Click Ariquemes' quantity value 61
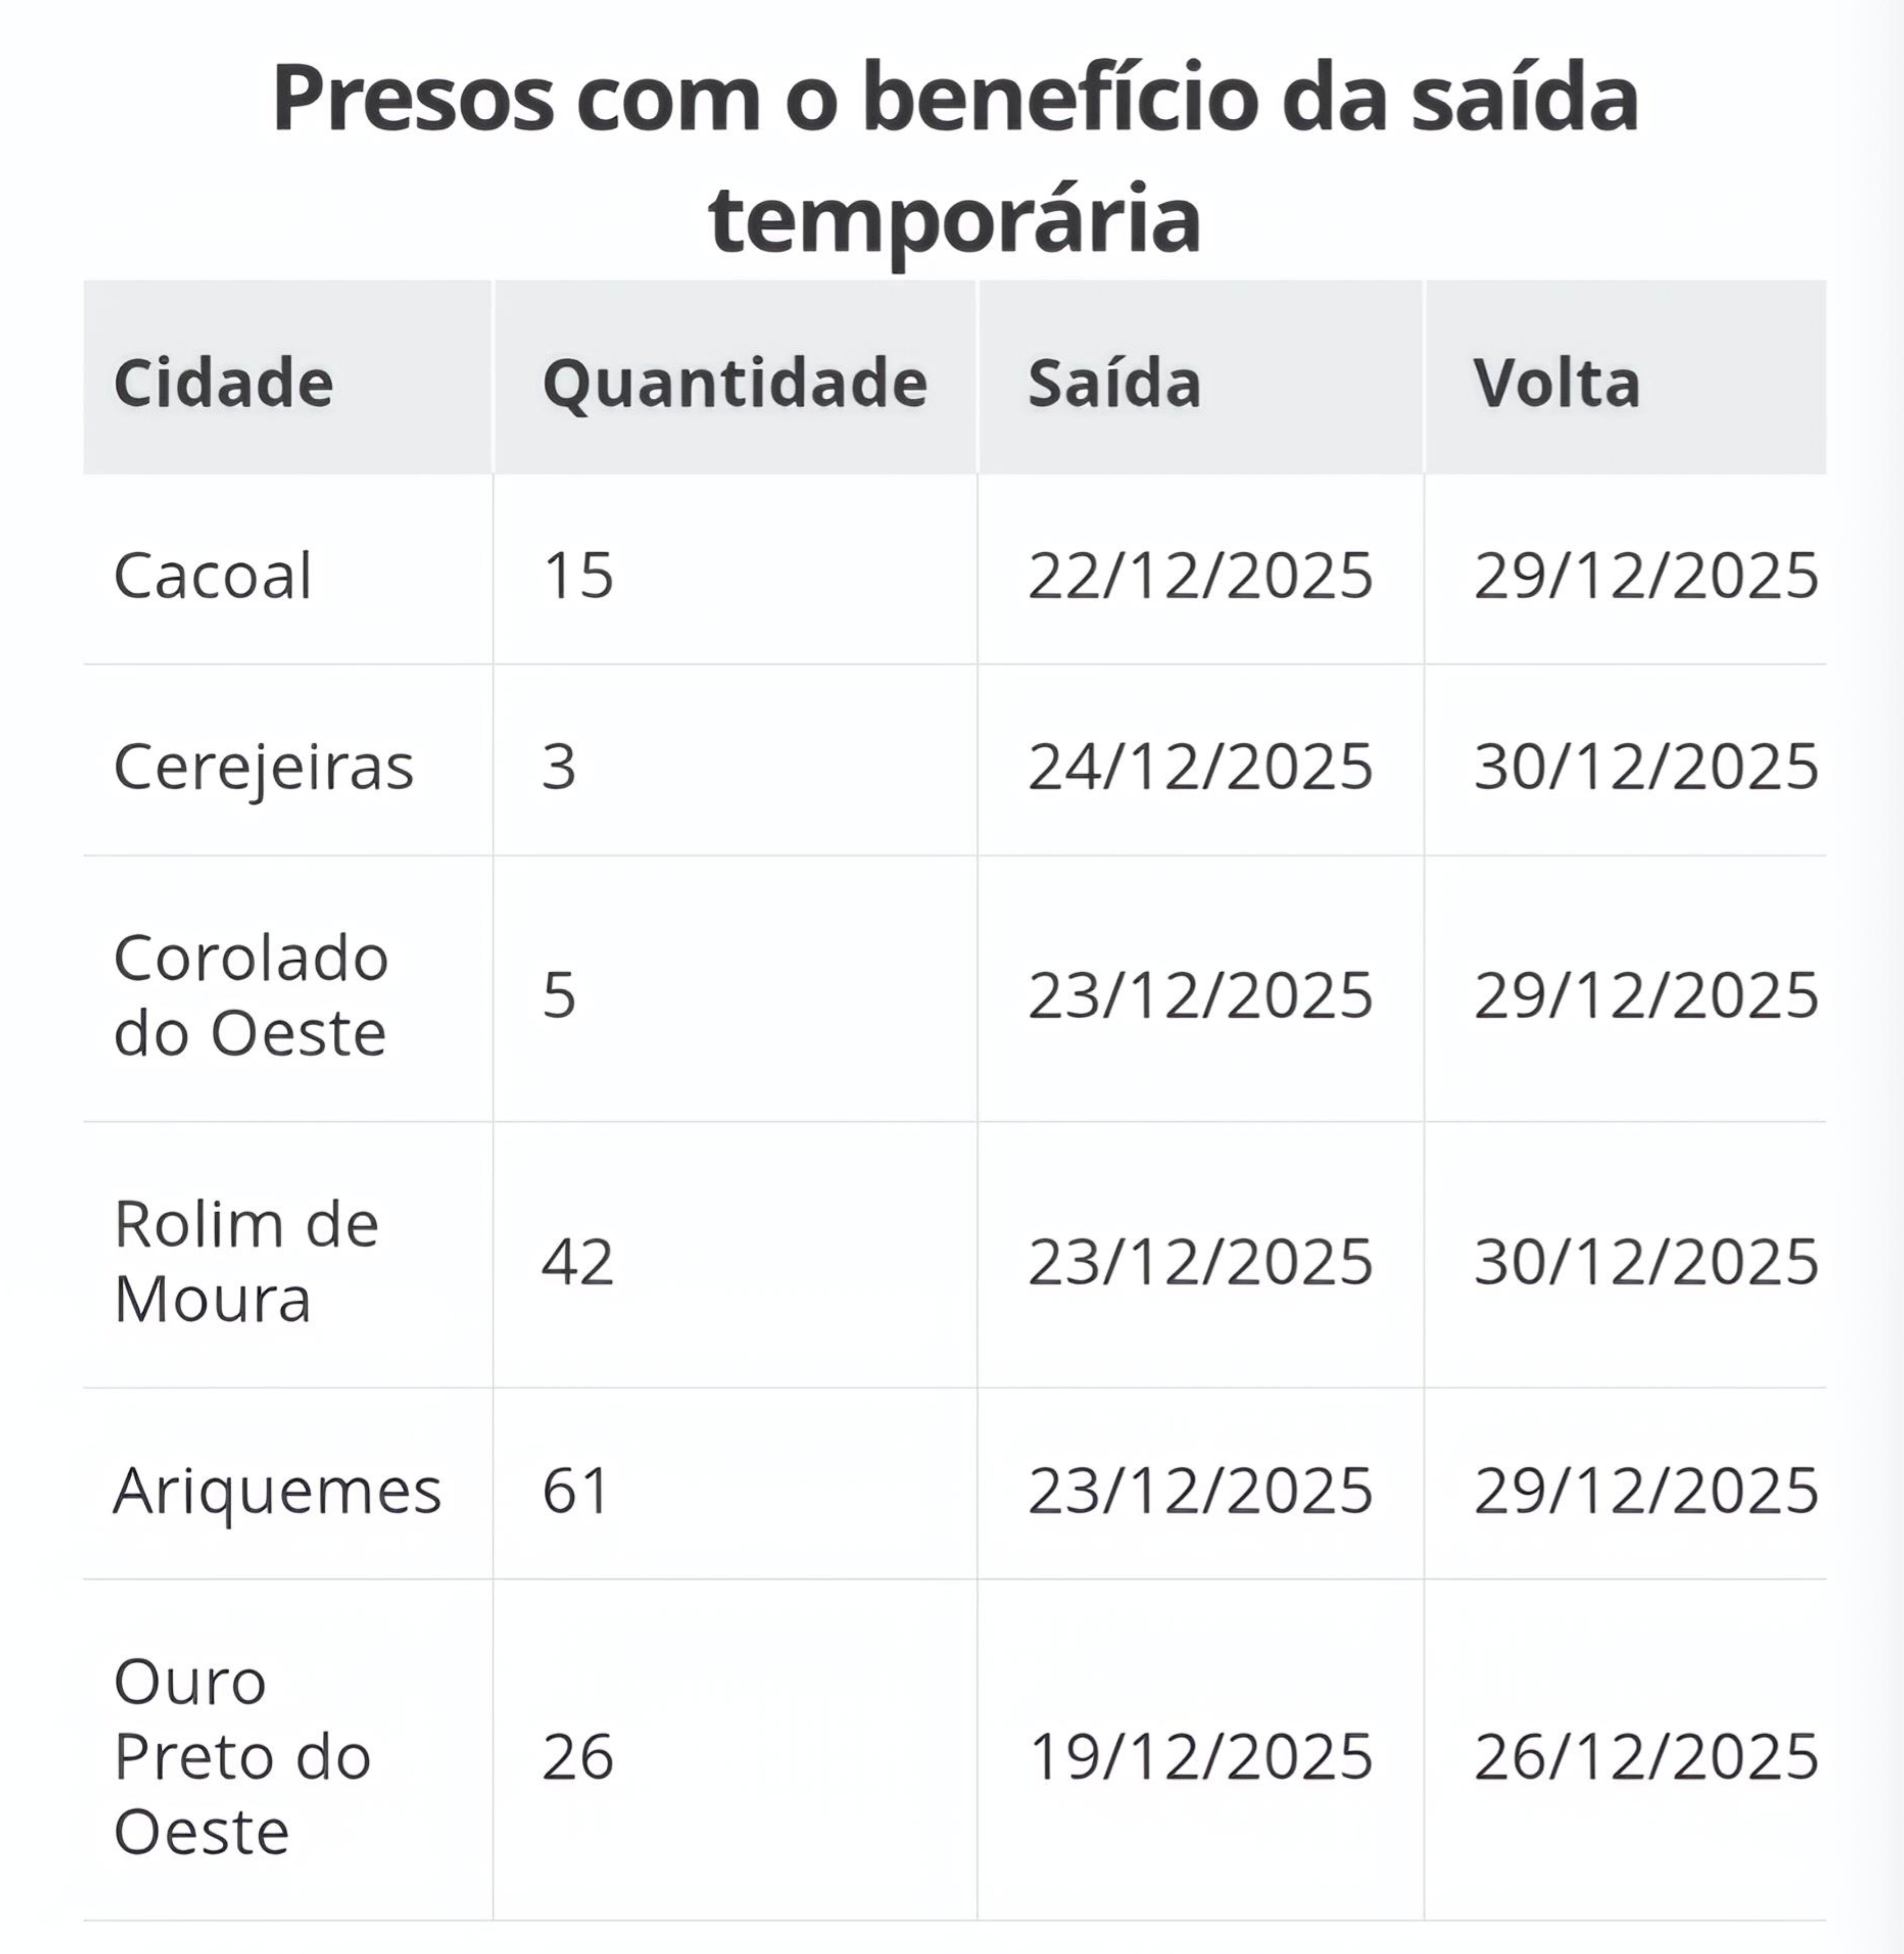 [x=575, y=1491]
